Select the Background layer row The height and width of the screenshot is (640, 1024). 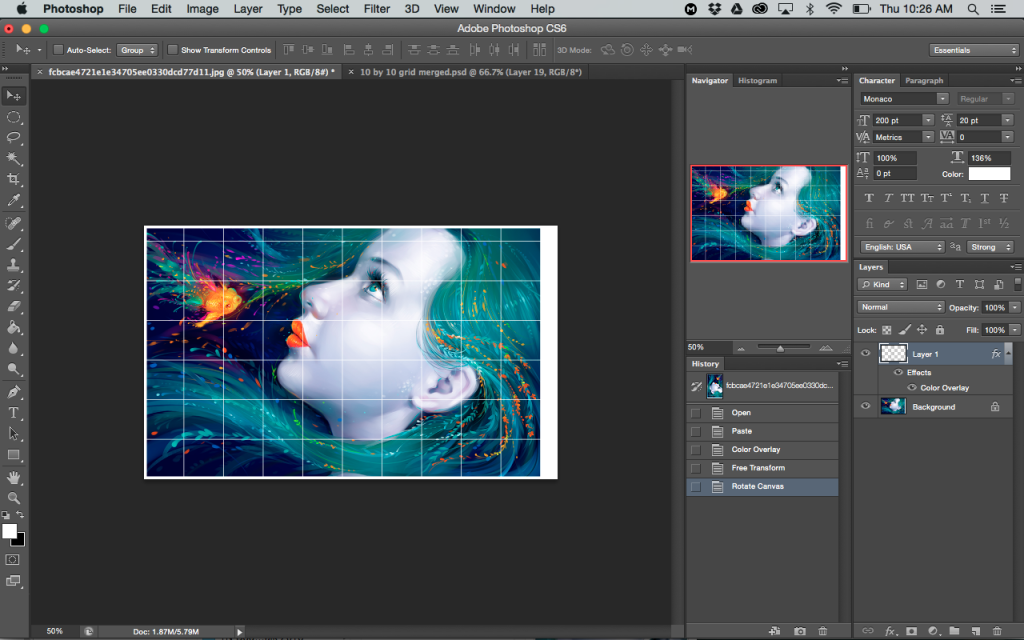(x=934, y=407)
